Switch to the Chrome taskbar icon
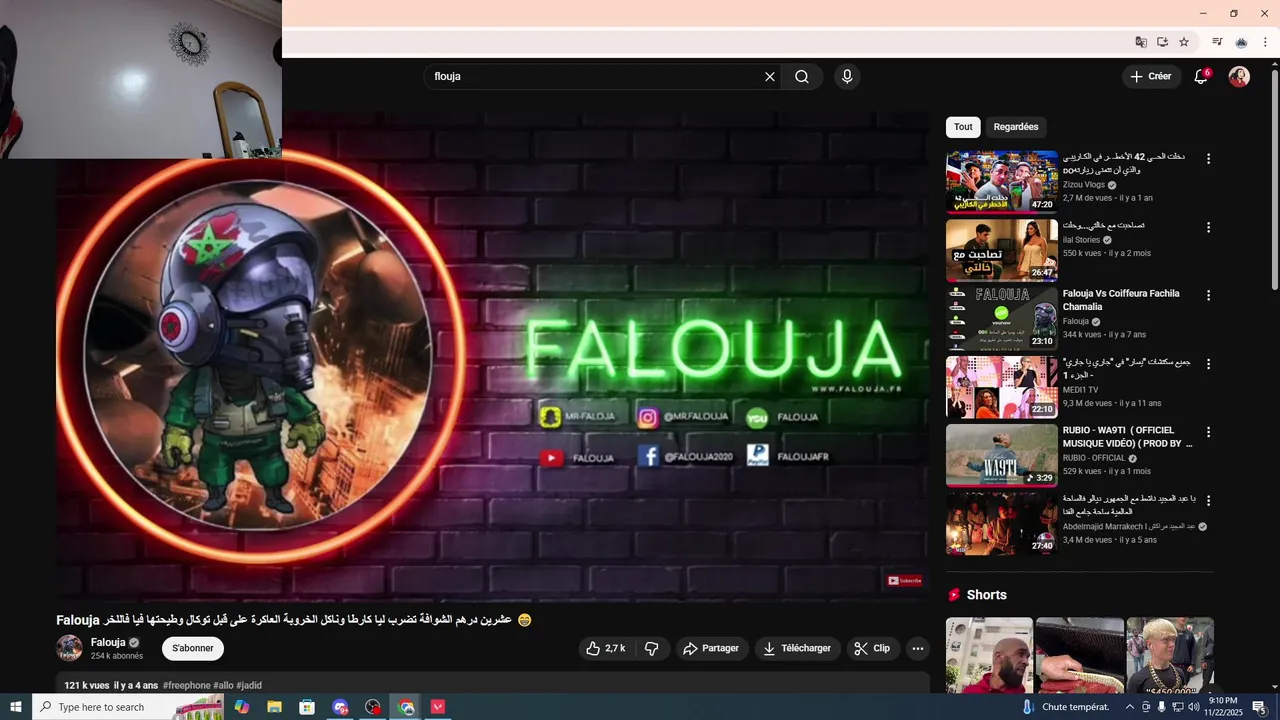Viewport: 1280px width, 720px height. coord(406,707)
